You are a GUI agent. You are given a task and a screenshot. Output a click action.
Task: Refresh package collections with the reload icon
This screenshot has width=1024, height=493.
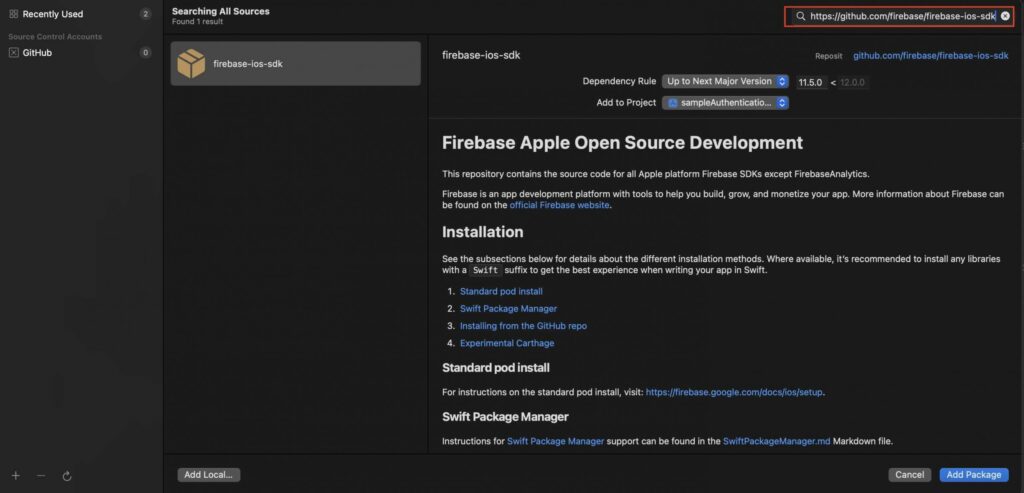click(67, 476)
